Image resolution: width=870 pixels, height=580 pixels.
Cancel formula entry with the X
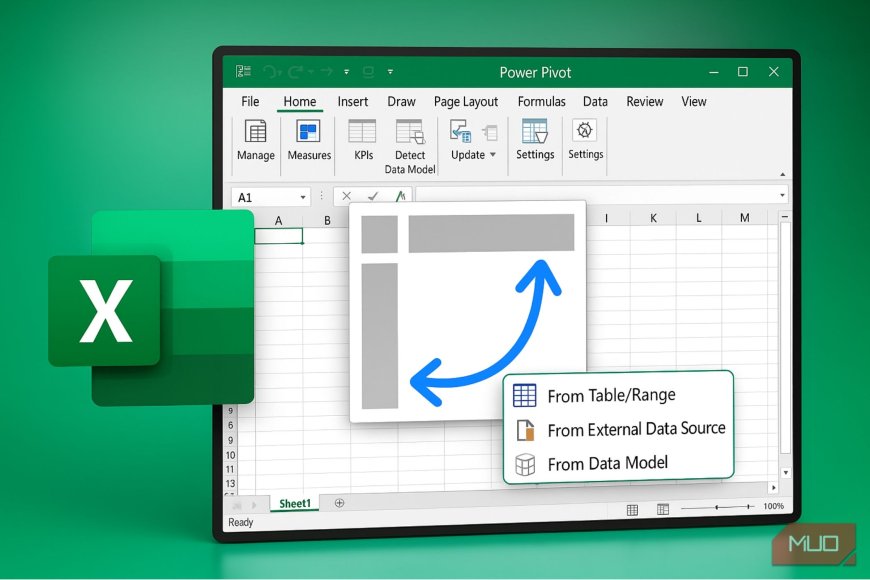345,195
